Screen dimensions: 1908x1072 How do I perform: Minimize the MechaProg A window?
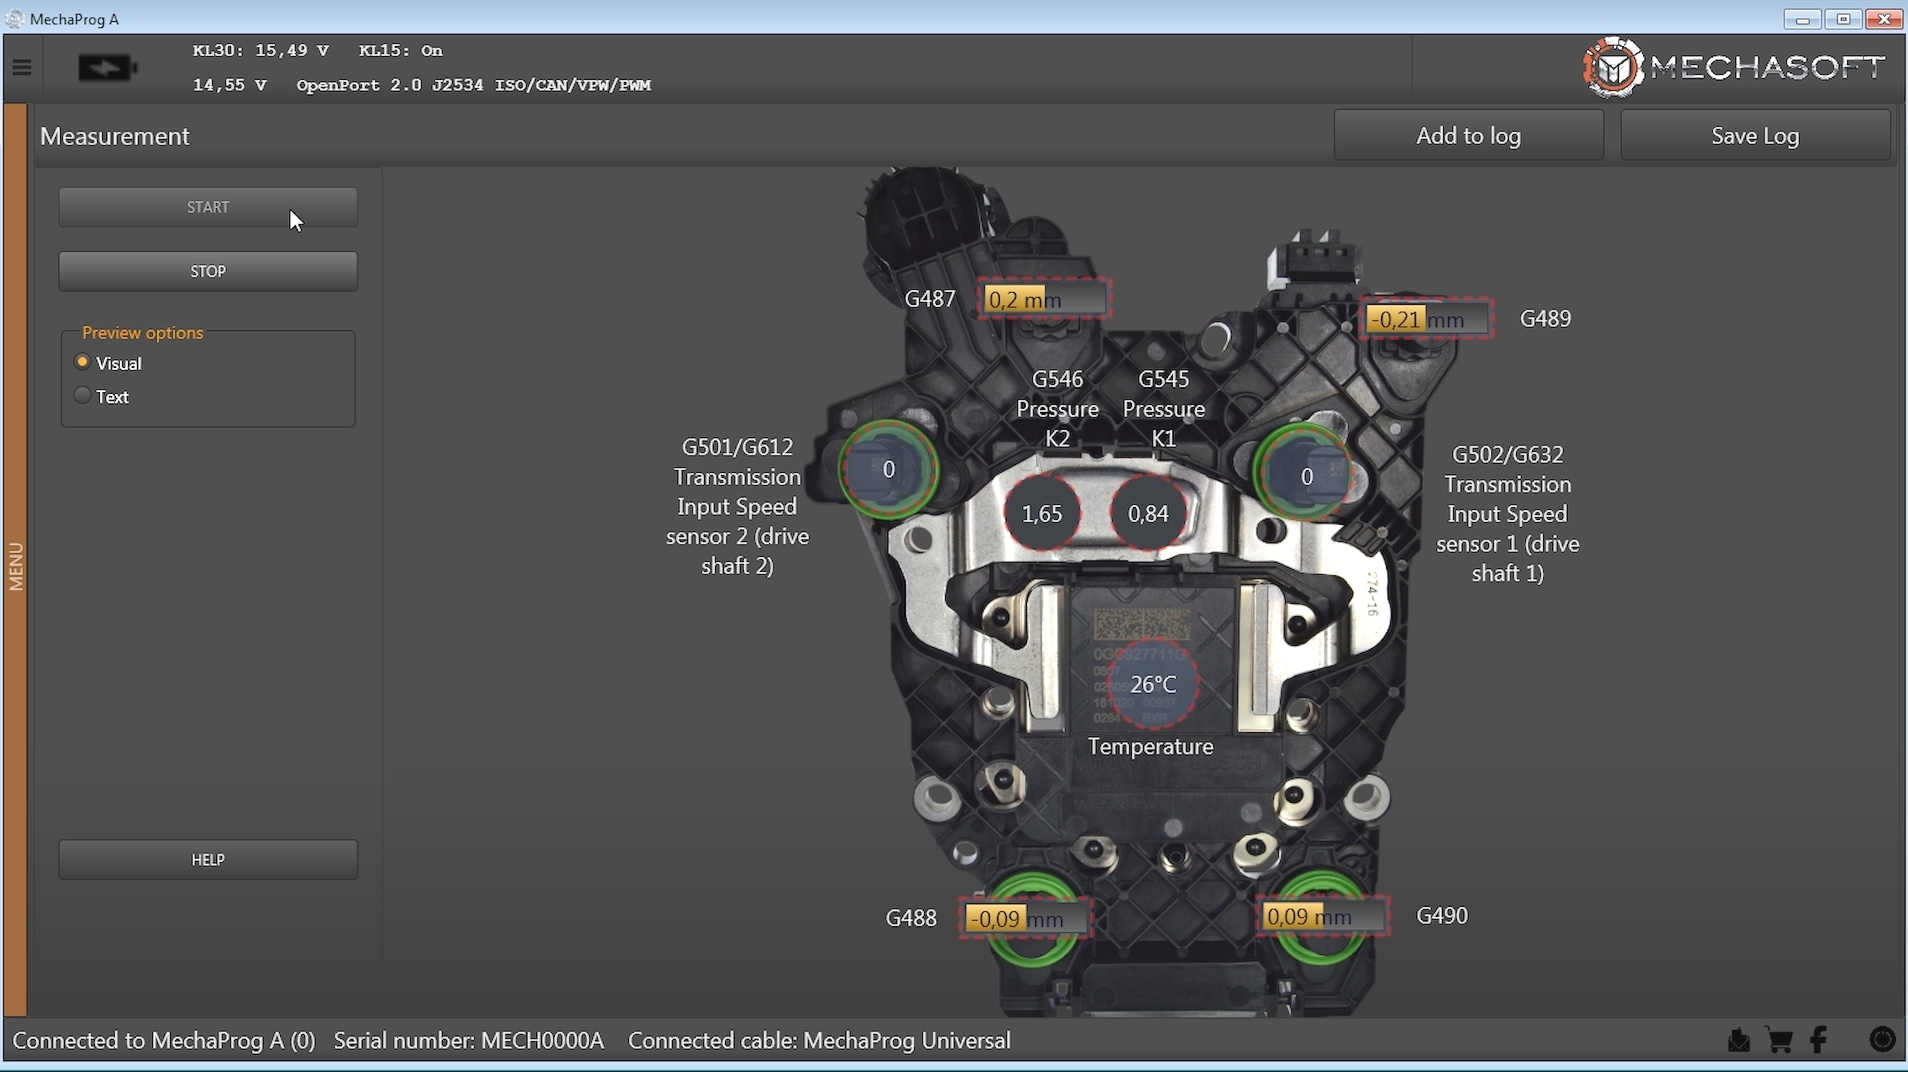pos(1802,19)
